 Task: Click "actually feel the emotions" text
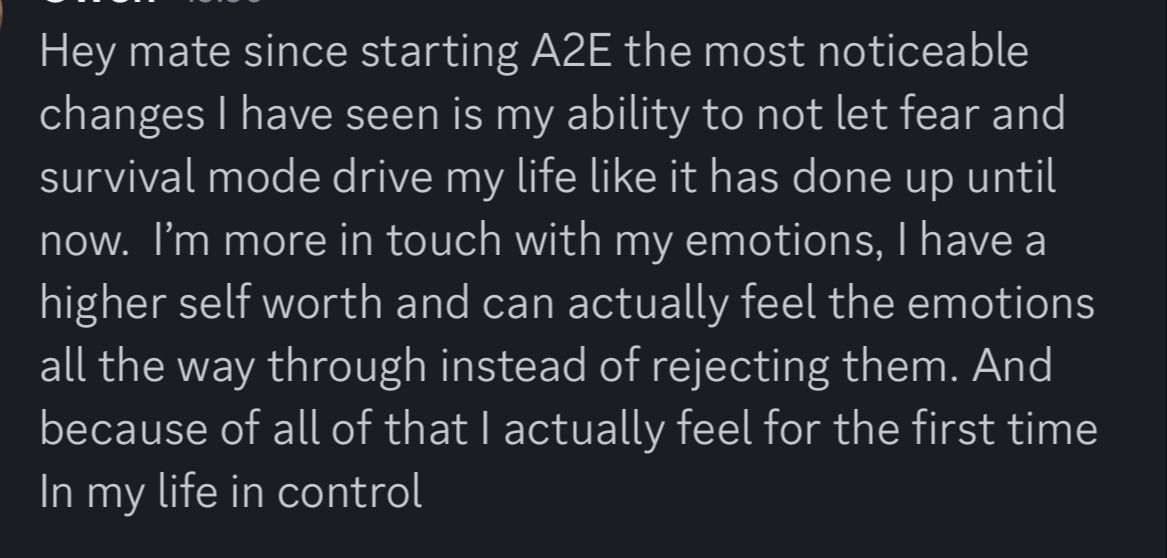tap(831, 305)
